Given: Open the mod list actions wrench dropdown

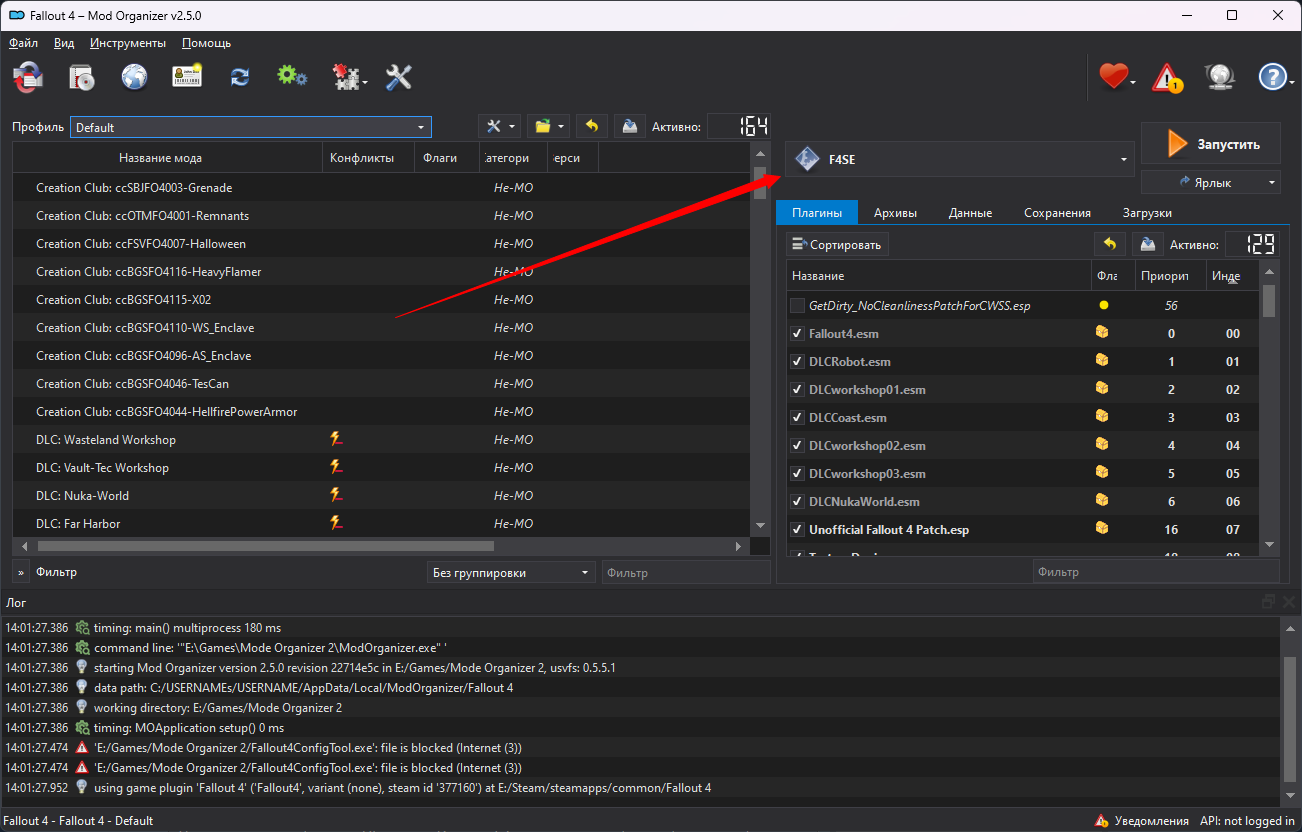Looking at the screenshot, I should click(501, 126).
